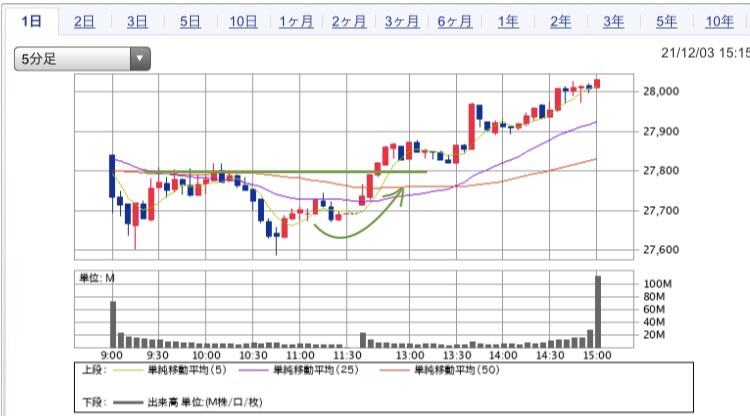Click the 10:00 time axis label
This screenshot has height=416, width=750.
click(x=206, y=355)
